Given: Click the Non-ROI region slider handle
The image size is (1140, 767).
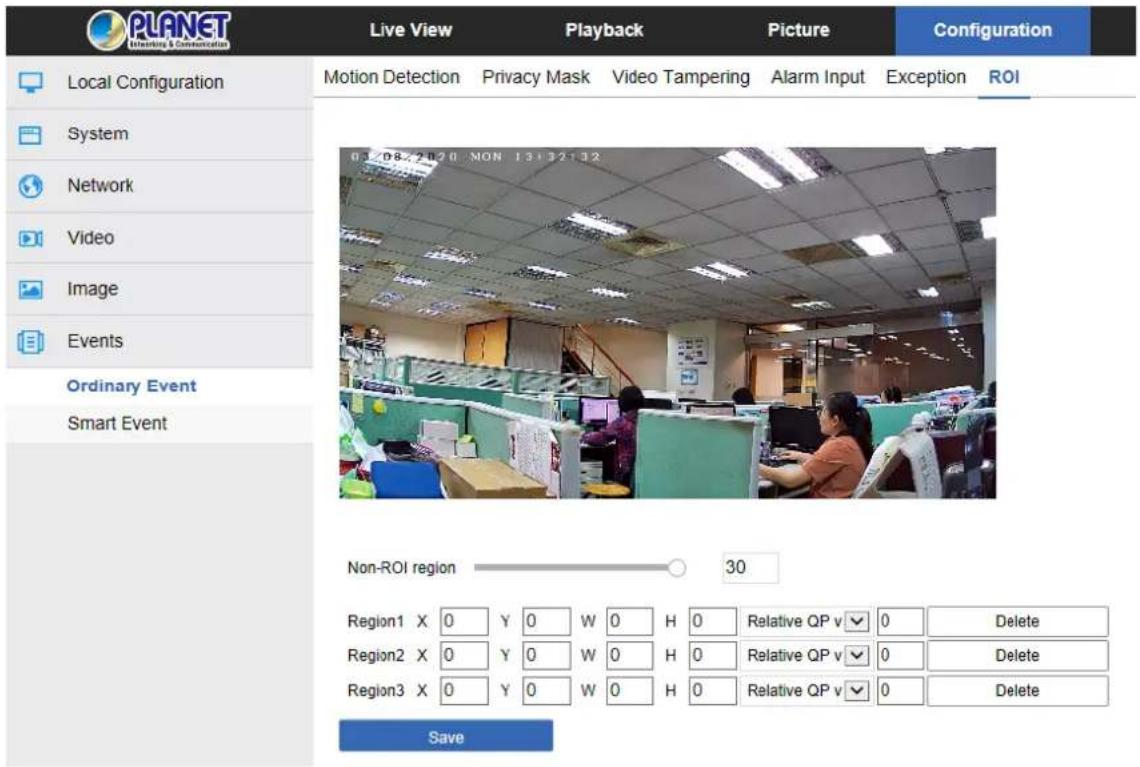Looking at the screenshot, I should (677, 568).
